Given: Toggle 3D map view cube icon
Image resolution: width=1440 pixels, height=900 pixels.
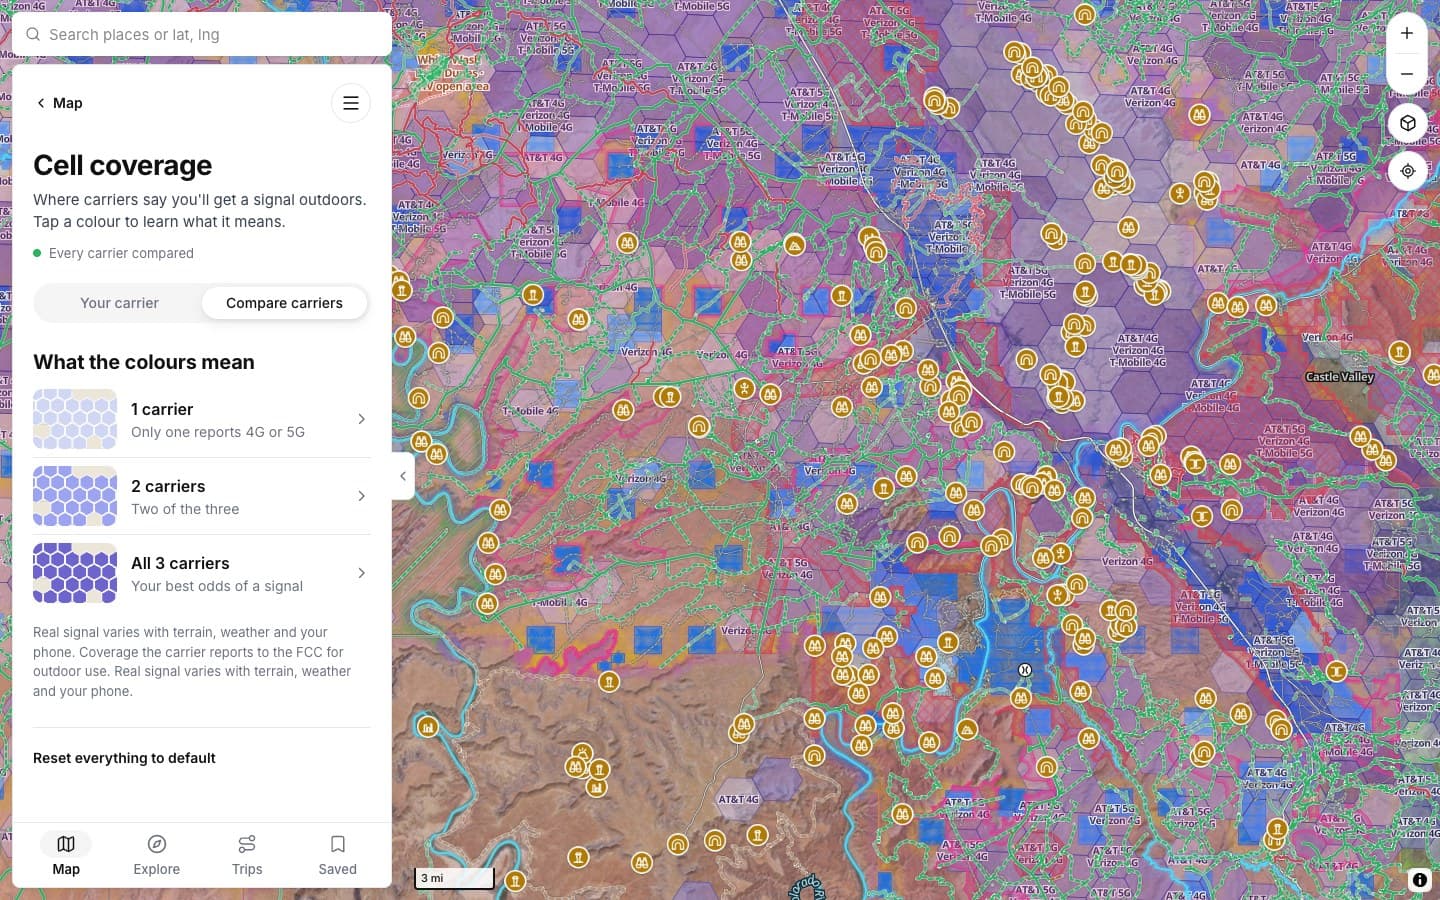Looking at the screenshot, I should tap(1407, 123).
